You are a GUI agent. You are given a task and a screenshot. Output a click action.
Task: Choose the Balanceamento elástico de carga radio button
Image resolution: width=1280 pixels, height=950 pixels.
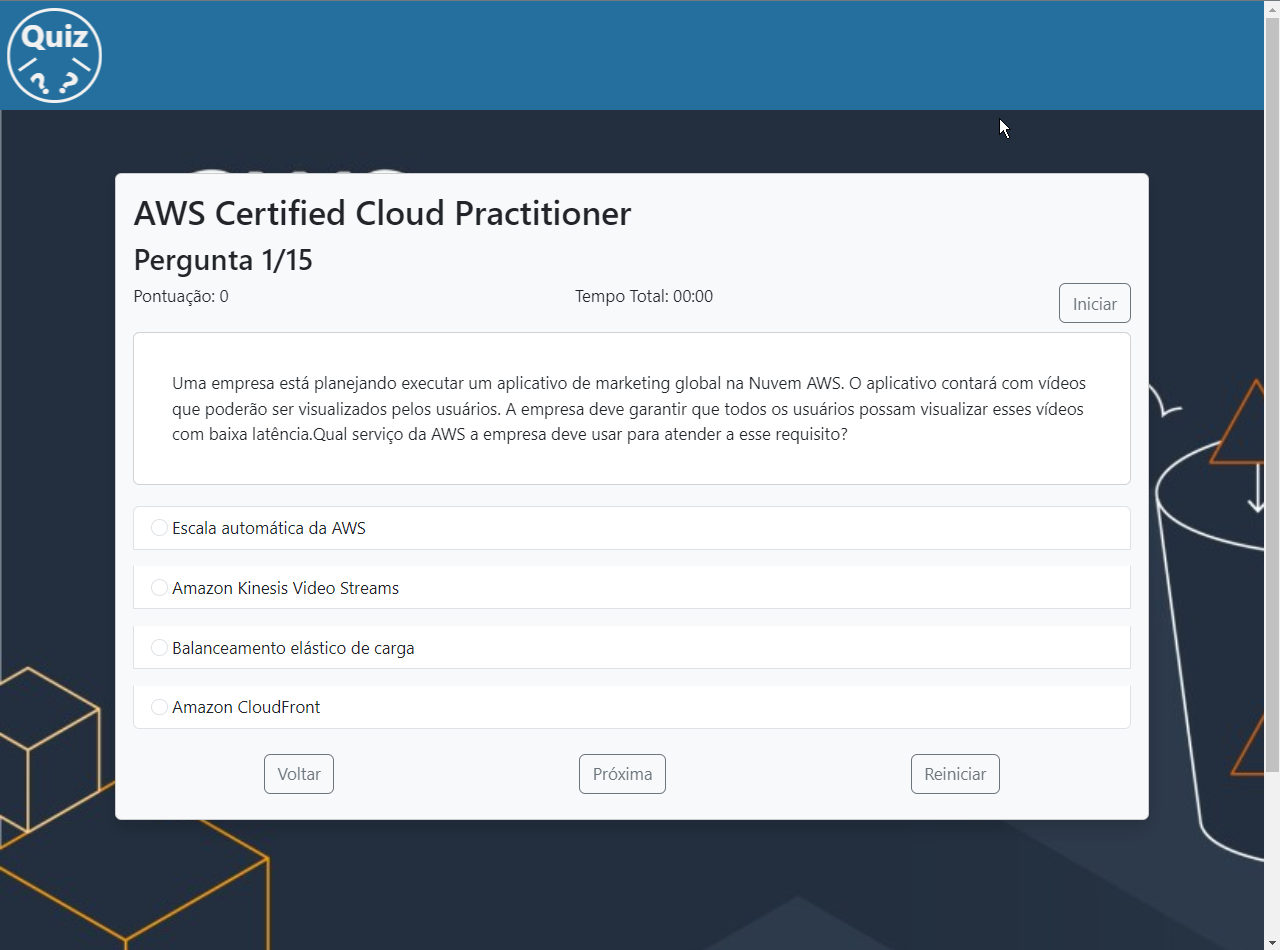click(x=159, y=648)
